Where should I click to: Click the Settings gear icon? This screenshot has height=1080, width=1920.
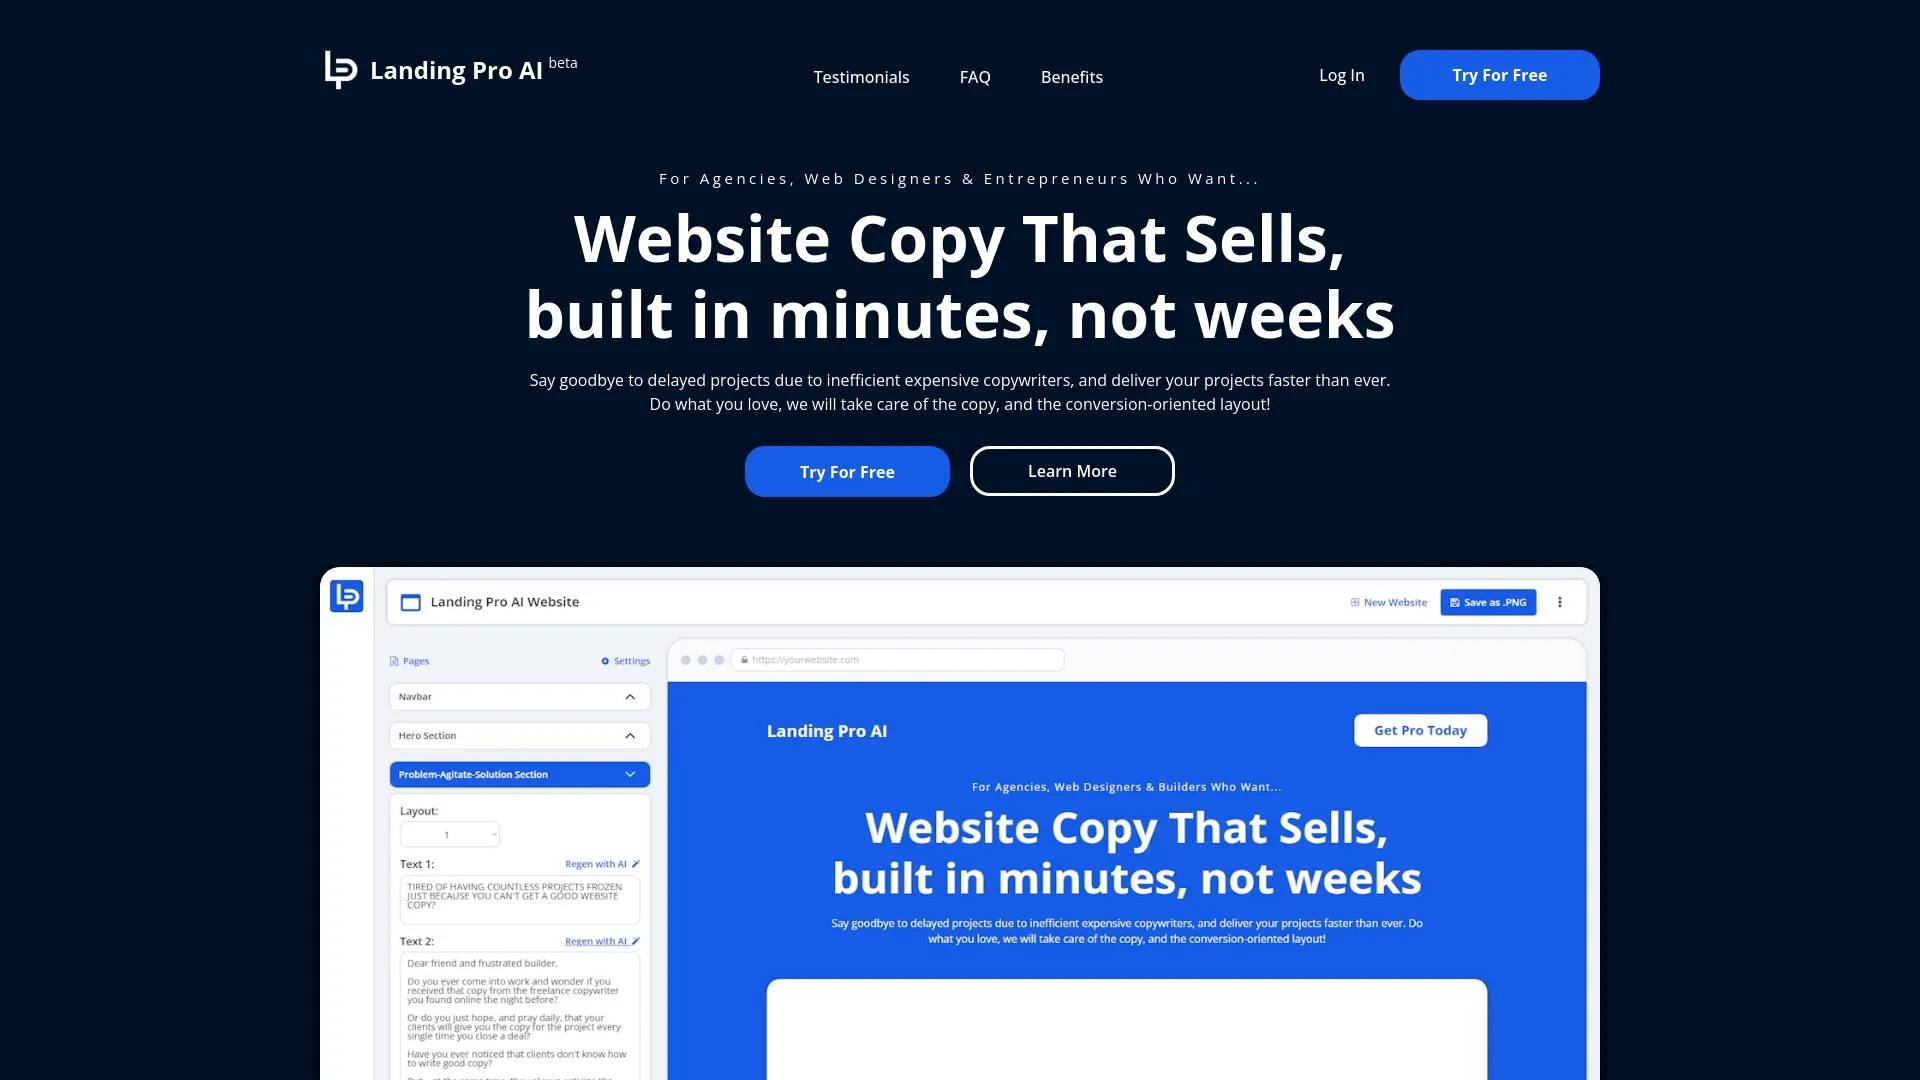pyautogui.click(x=605, y=661)
